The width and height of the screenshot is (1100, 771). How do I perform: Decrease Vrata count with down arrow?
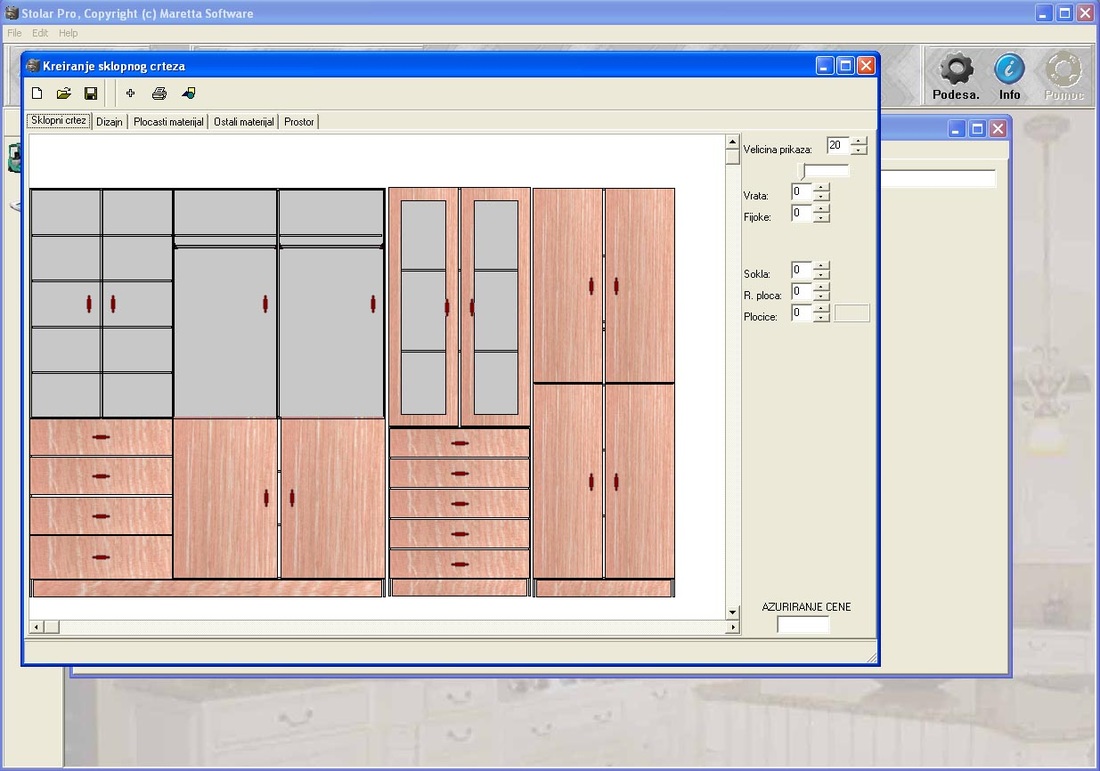click(821, 196)
